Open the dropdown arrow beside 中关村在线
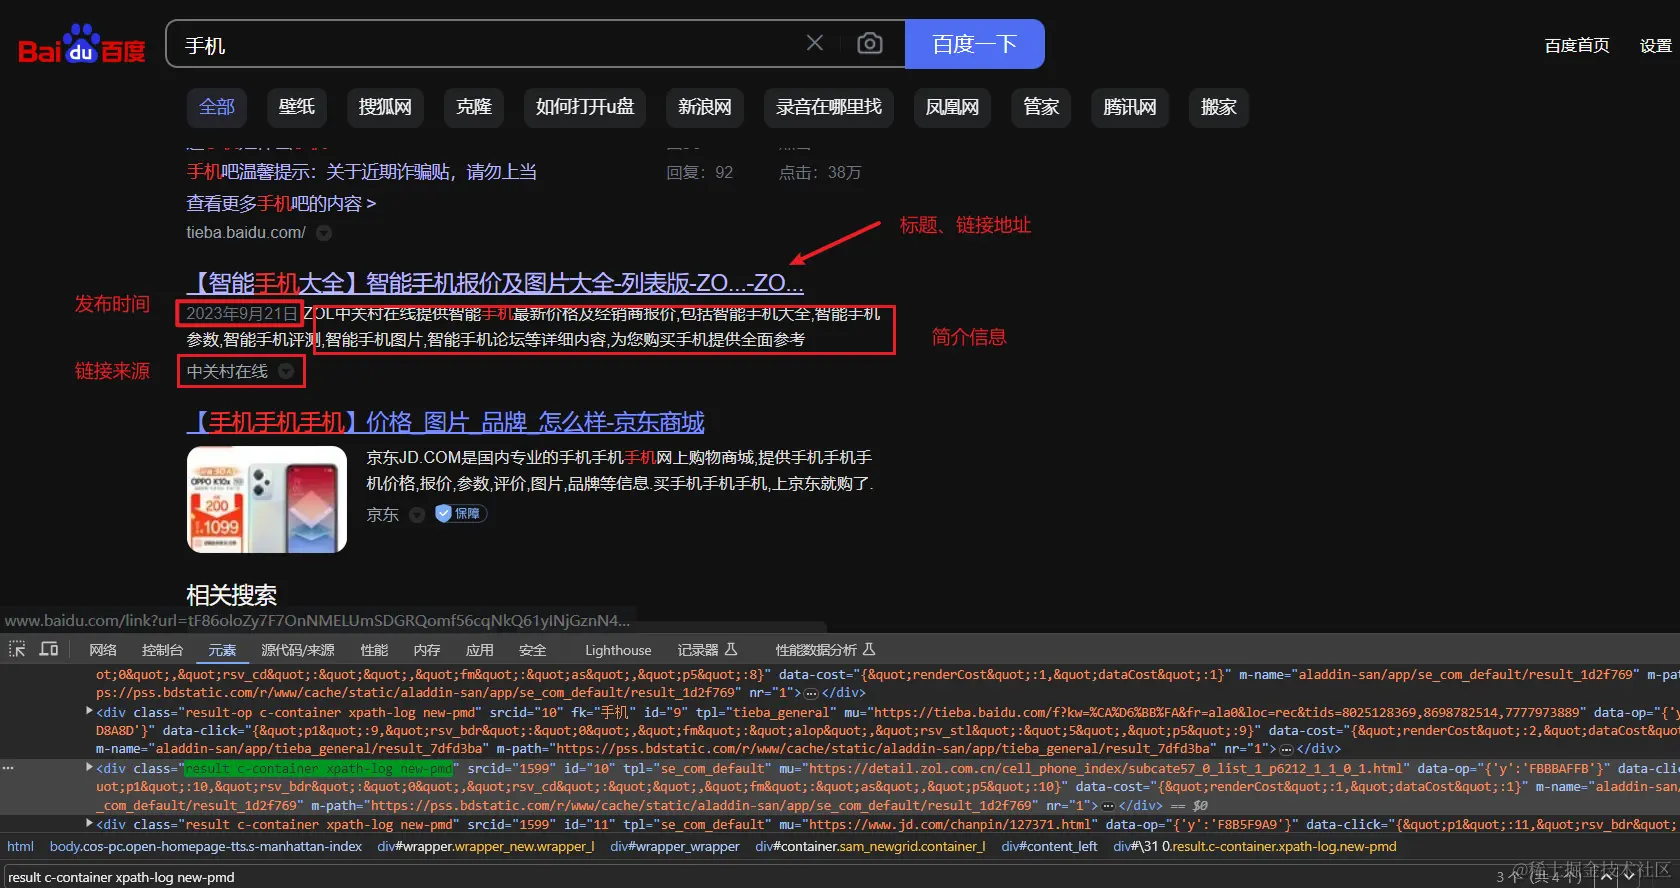This screenshot has height=888, width=1680. tap(286, 372)
